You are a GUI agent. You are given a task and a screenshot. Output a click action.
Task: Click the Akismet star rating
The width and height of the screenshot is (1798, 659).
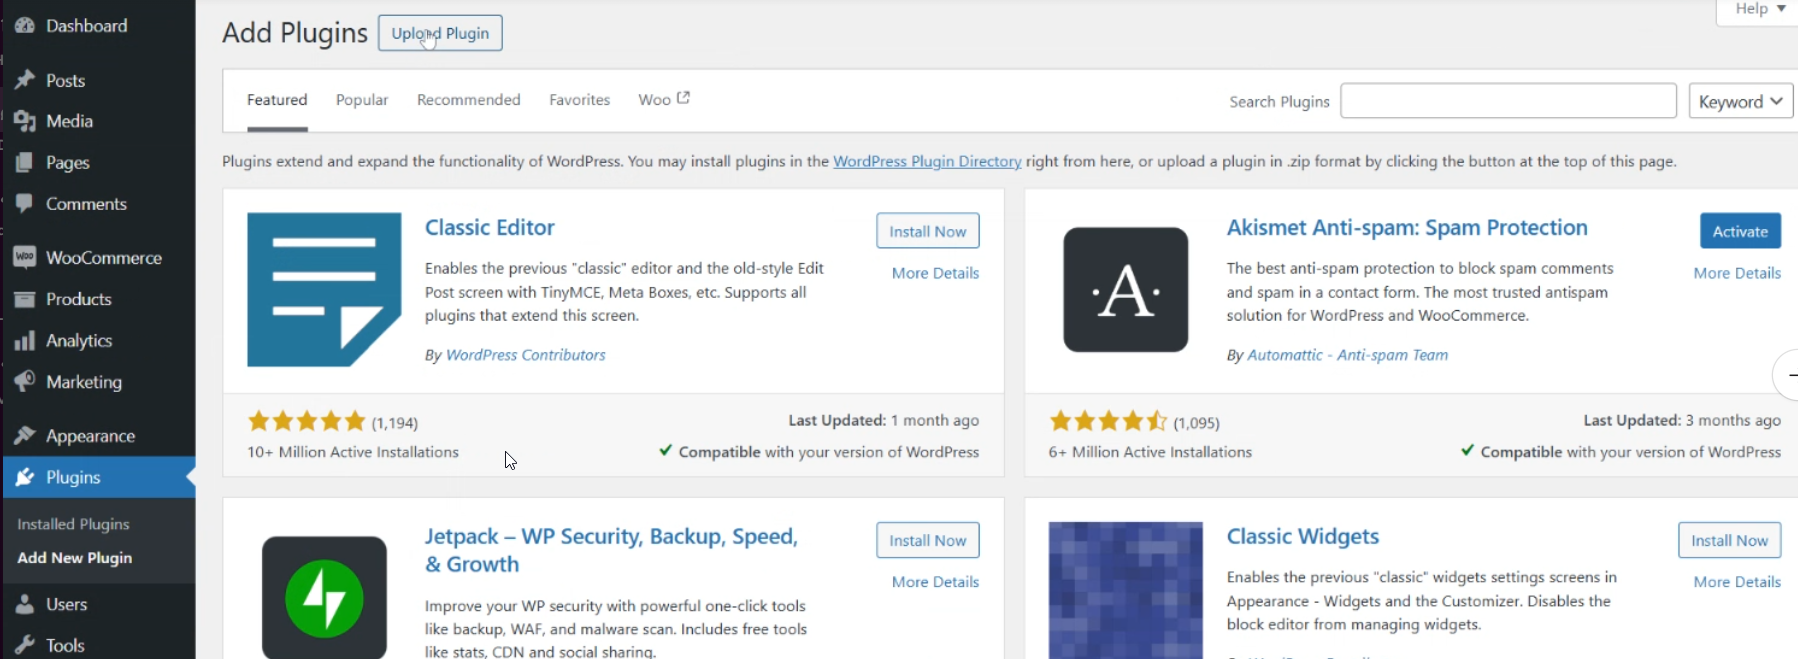[x=1108, y=421]
